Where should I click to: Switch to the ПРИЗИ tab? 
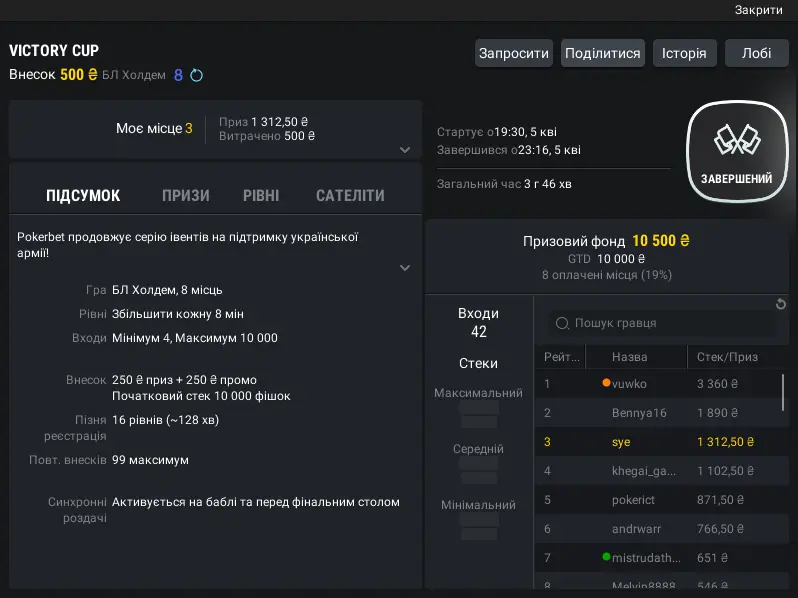[x=186, y=196]
